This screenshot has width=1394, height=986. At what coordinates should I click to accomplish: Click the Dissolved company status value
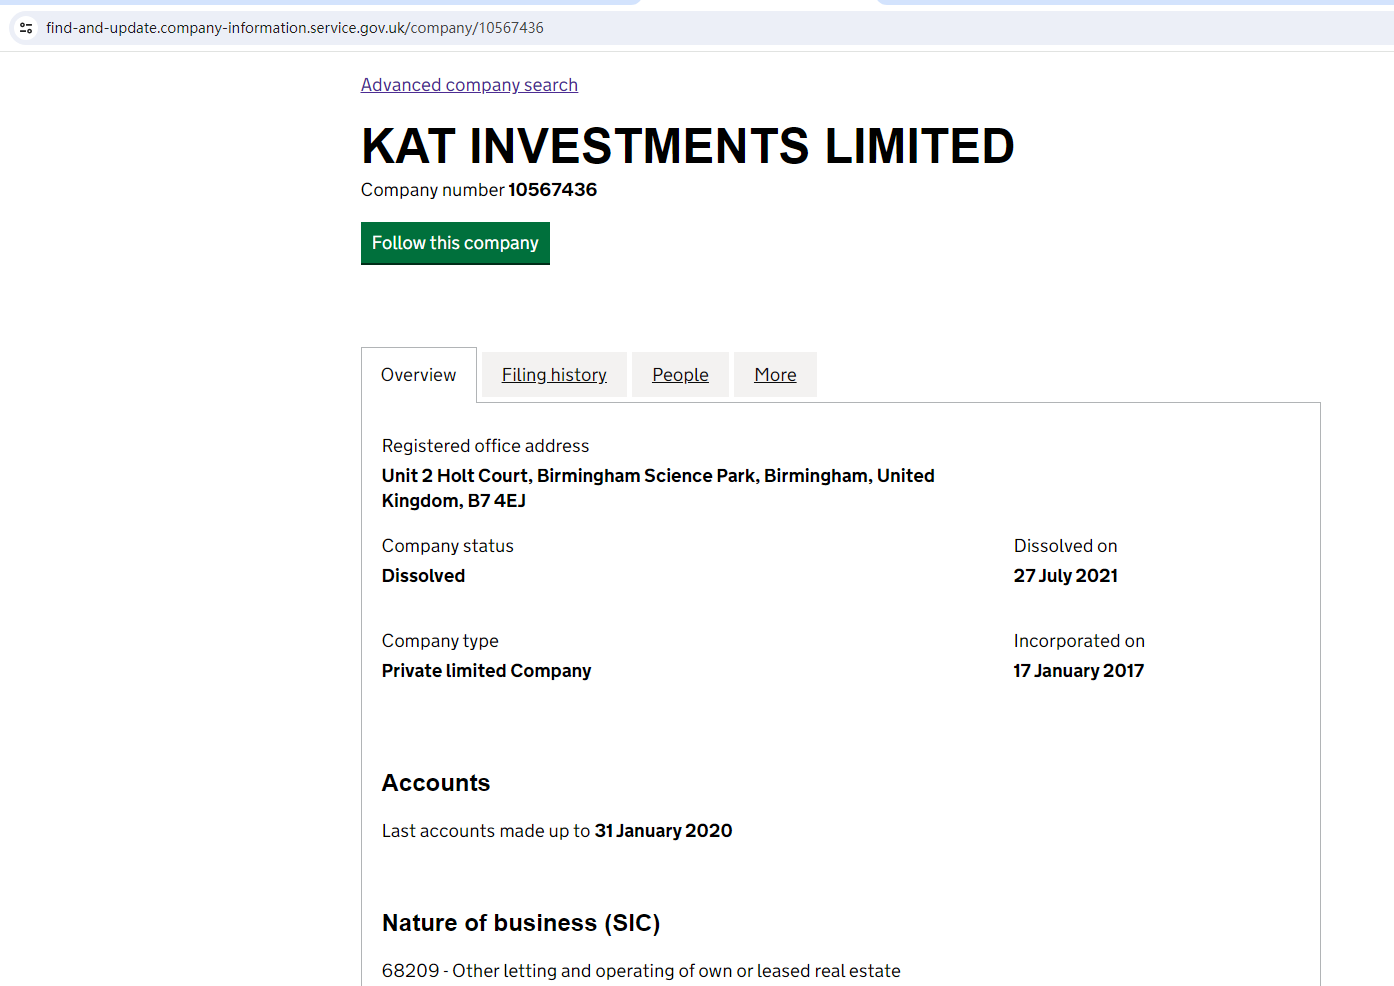pos(423,576)
